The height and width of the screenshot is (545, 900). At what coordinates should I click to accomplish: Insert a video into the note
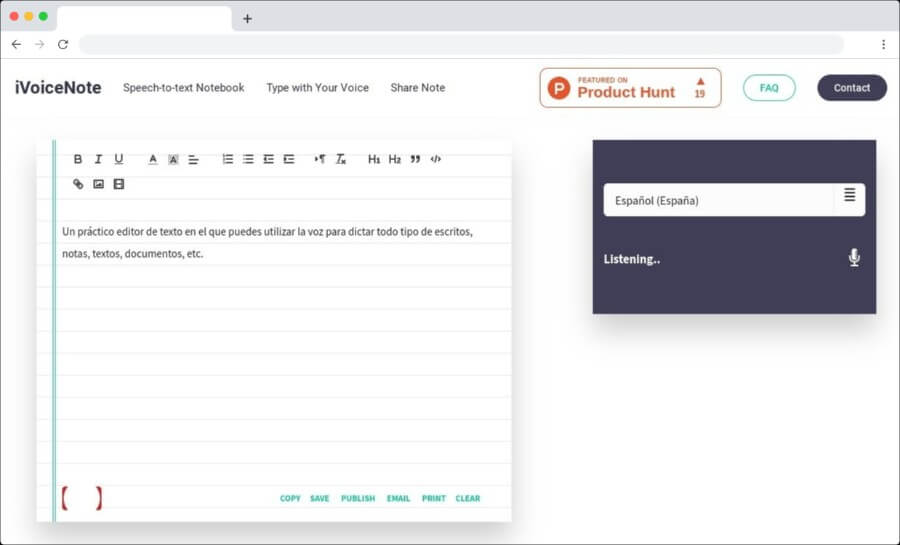pos(119,184)
